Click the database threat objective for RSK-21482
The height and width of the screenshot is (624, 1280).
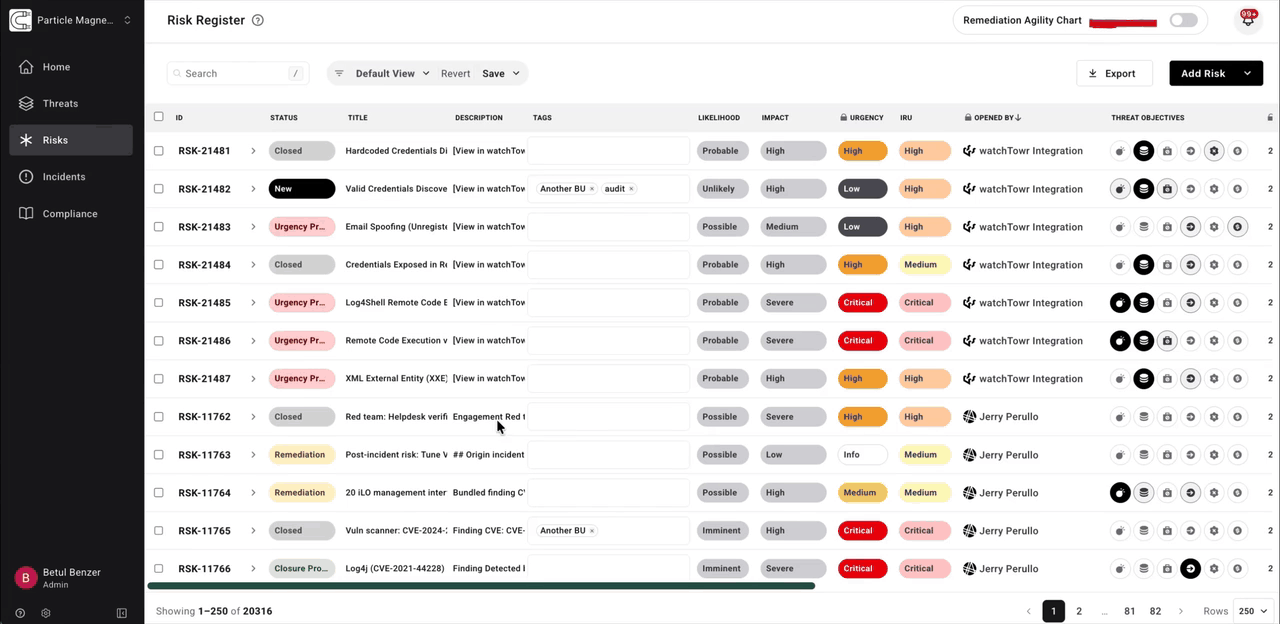1144,189
